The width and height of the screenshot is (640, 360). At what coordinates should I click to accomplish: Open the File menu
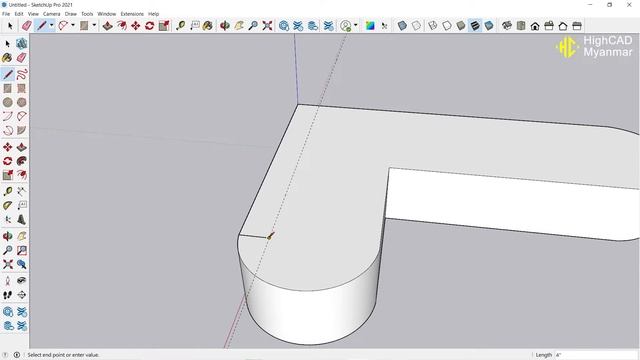pos(6,14)
